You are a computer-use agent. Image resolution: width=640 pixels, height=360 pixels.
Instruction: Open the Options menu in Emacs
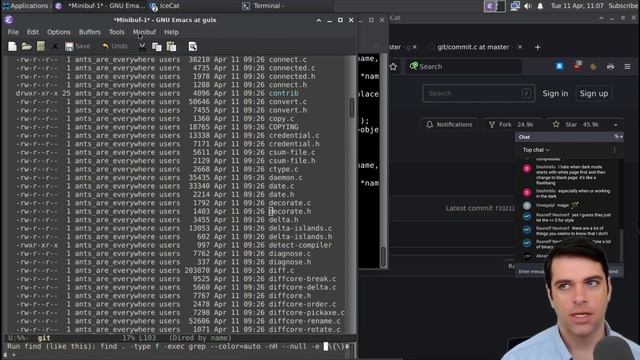pyautogui.click(x=58, y=32)
